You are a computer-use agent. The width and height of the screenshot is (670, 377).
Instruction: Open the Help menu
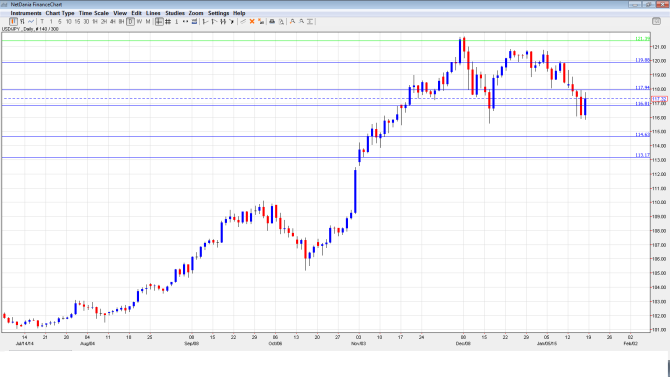(x=239, y=13)
